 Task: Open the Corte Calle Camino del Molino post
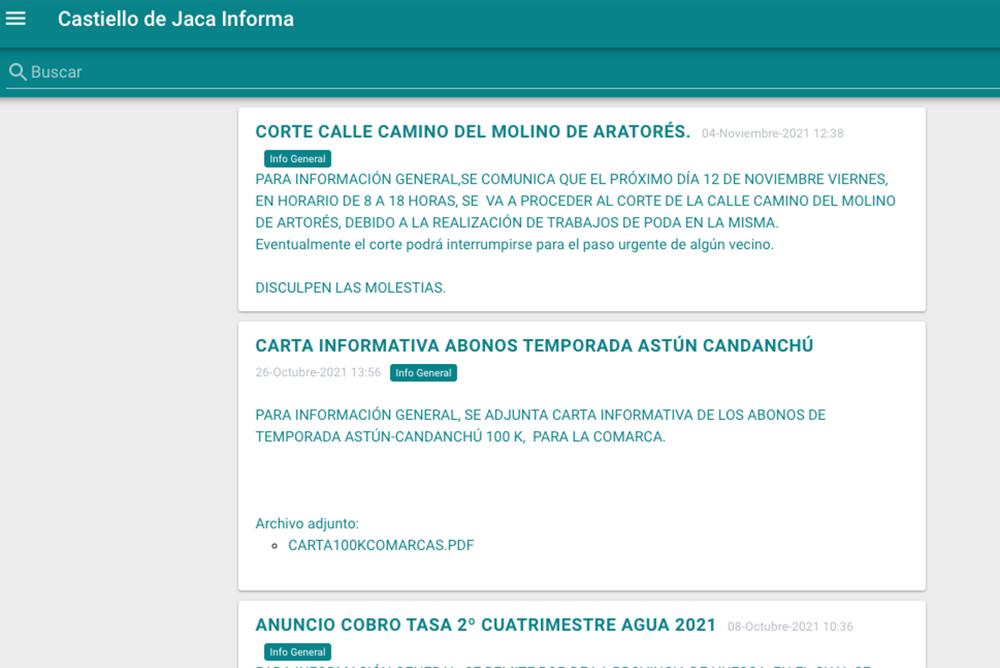(473, 132)
